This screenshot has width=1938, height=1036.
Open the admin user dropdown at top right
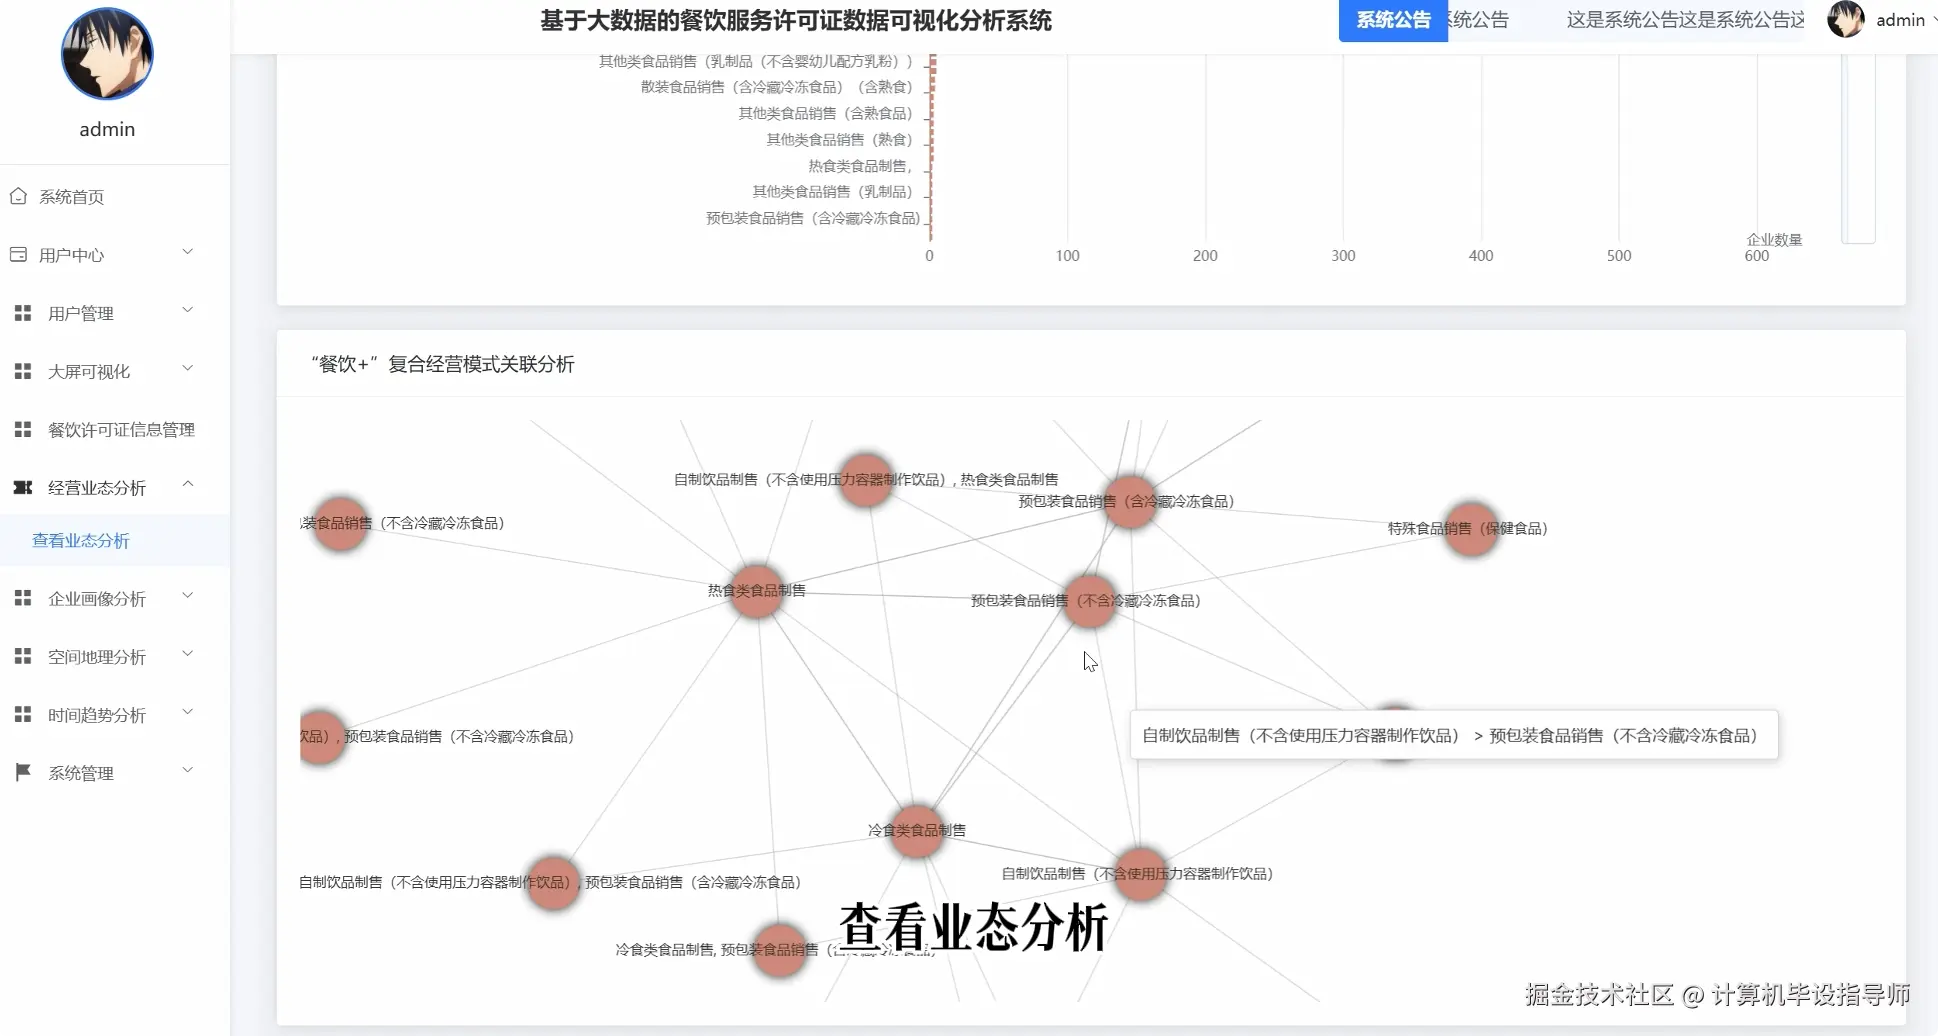(1900, 20)
